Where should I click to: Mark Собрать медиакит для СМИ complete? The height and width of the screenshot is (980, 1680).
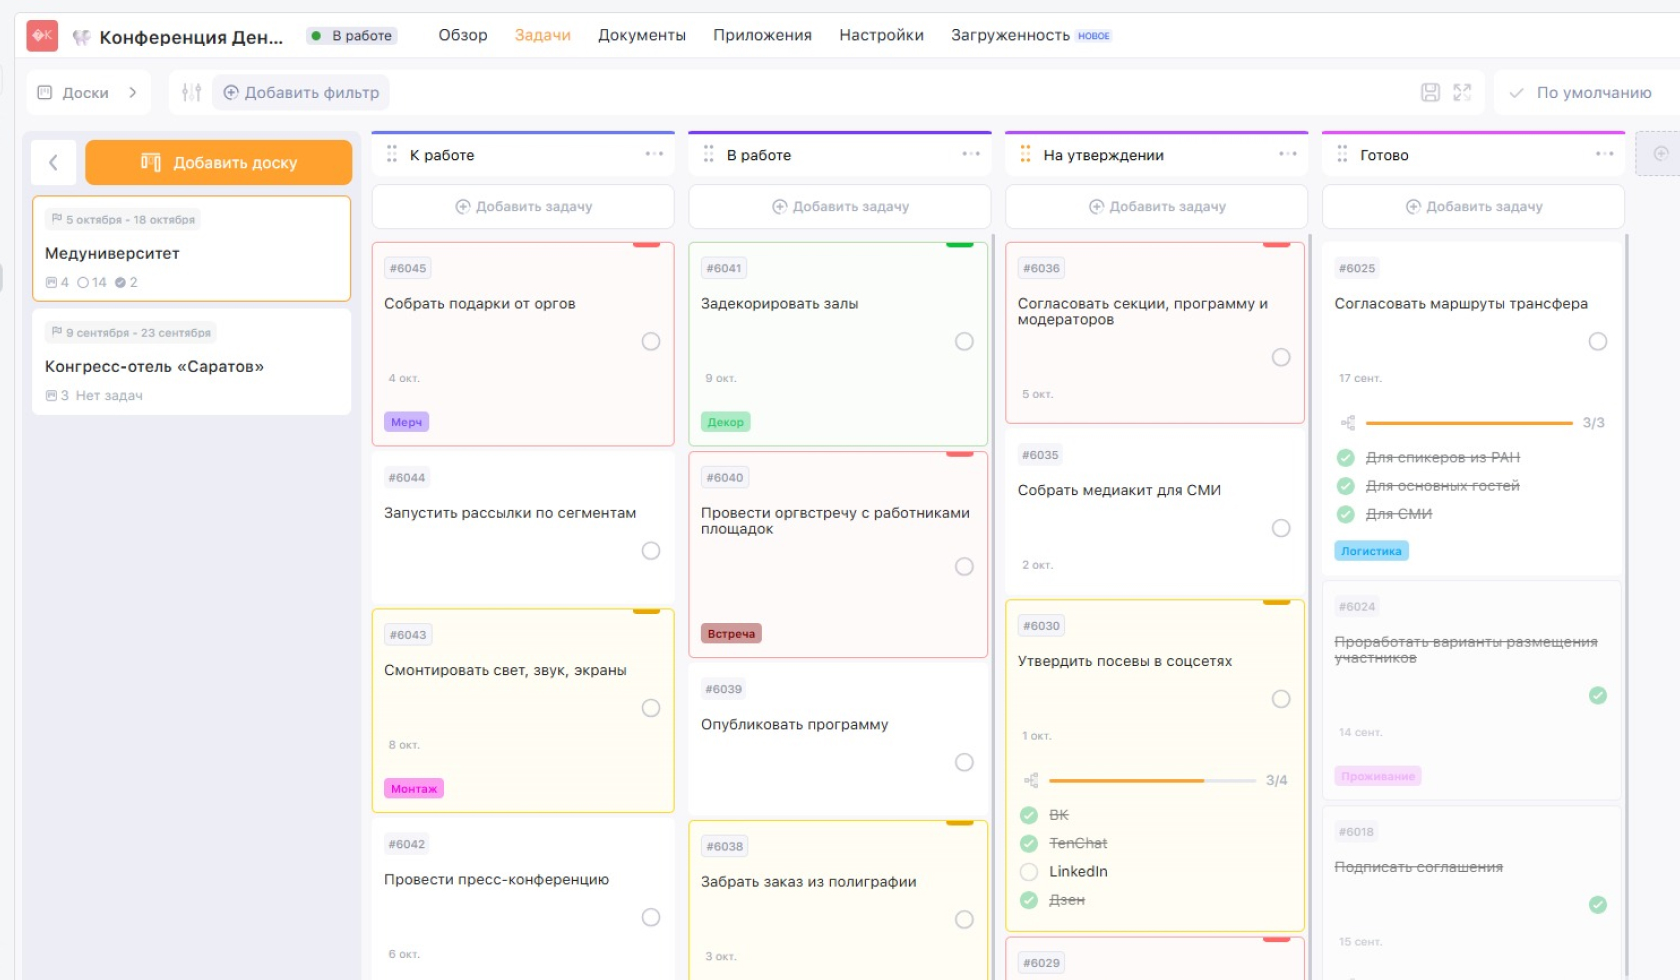click(1281, 528)
